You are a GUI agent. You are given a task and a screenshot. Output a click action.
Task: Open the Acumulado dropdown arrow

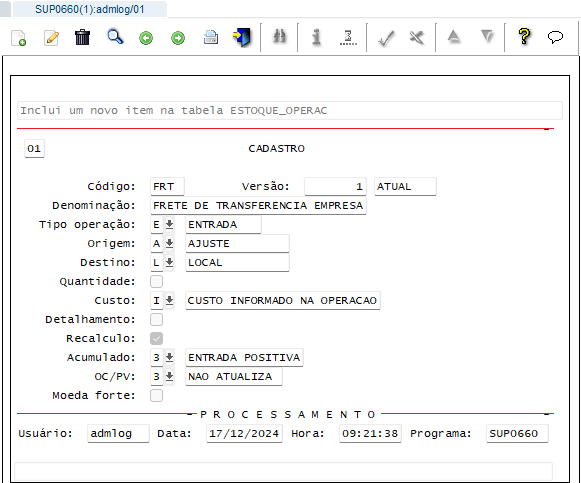coord(169,357)
